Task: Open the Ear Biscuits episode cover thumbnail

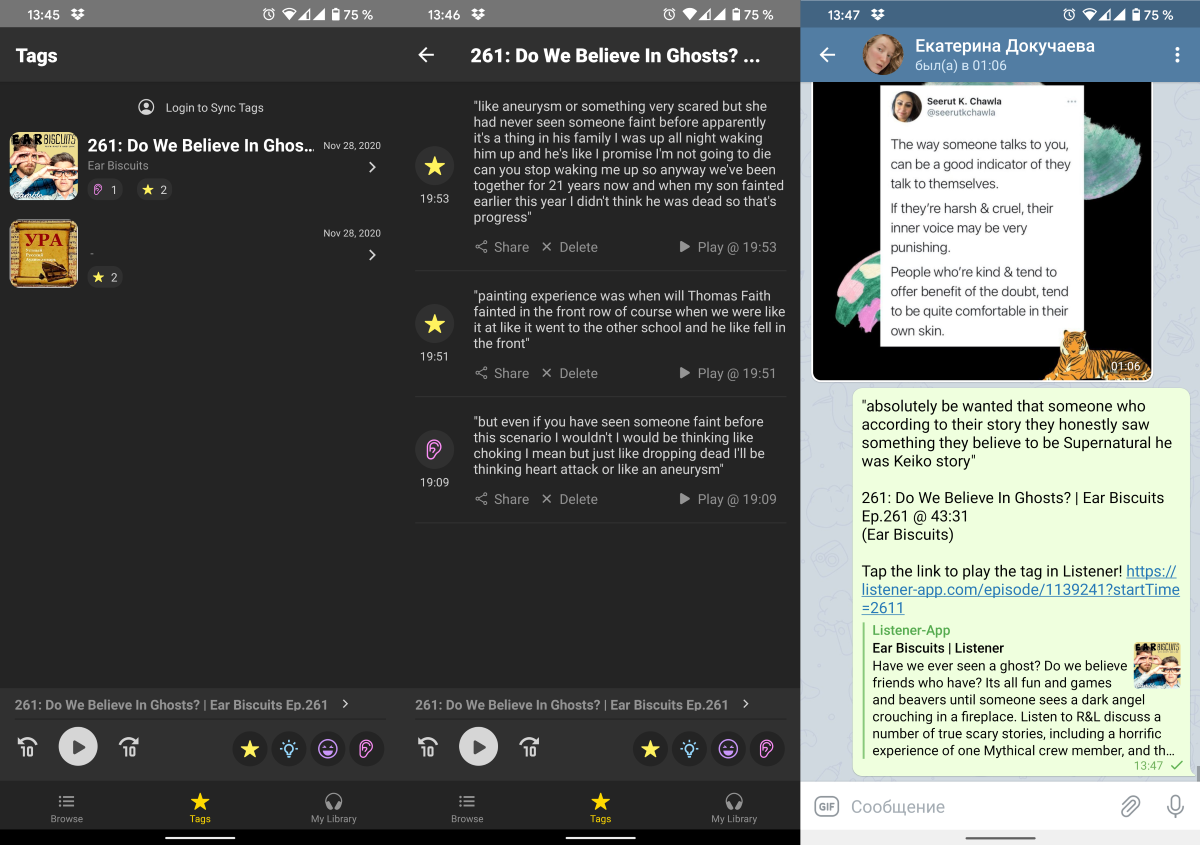Action: coord(44,166)
